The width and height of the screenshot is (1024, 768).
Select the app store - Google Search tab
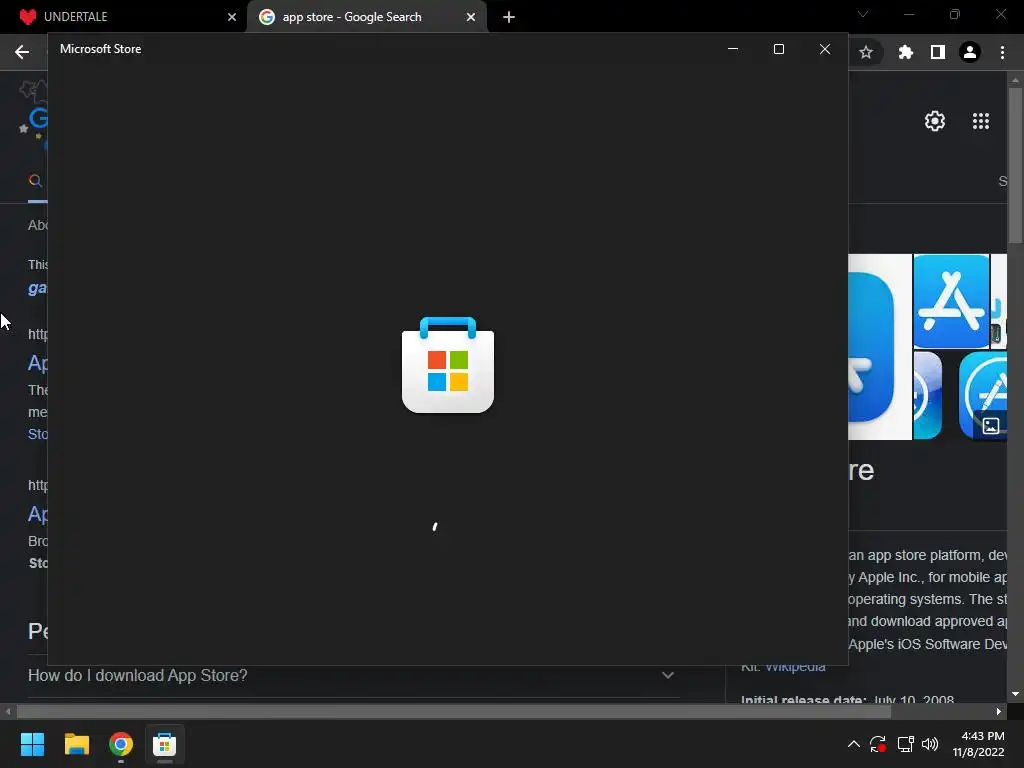tap(366, 17)
